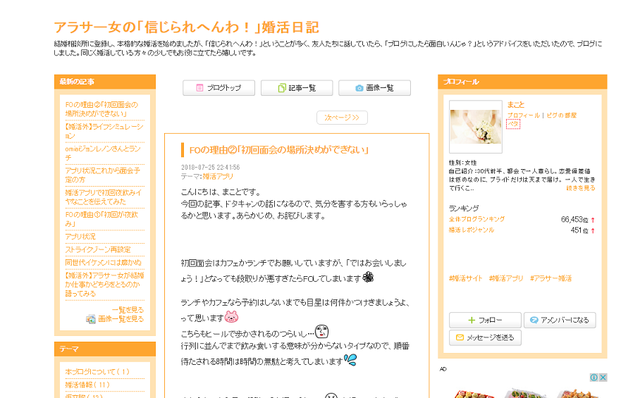
Task: Click the blue sweat-drops emoji after 考えてしまいます
Action: point(351,359)
